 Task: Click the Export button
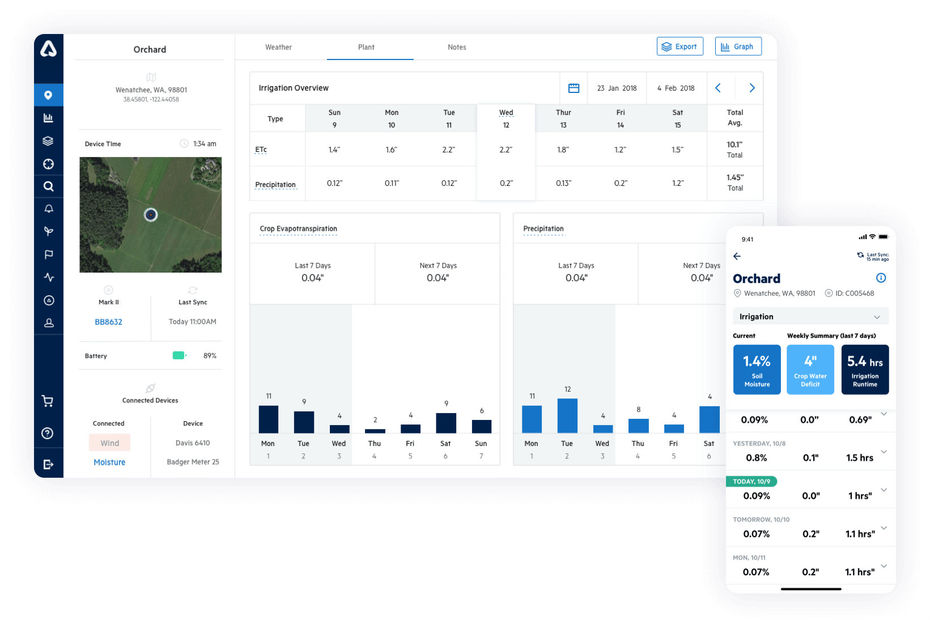tap(680, 46)
